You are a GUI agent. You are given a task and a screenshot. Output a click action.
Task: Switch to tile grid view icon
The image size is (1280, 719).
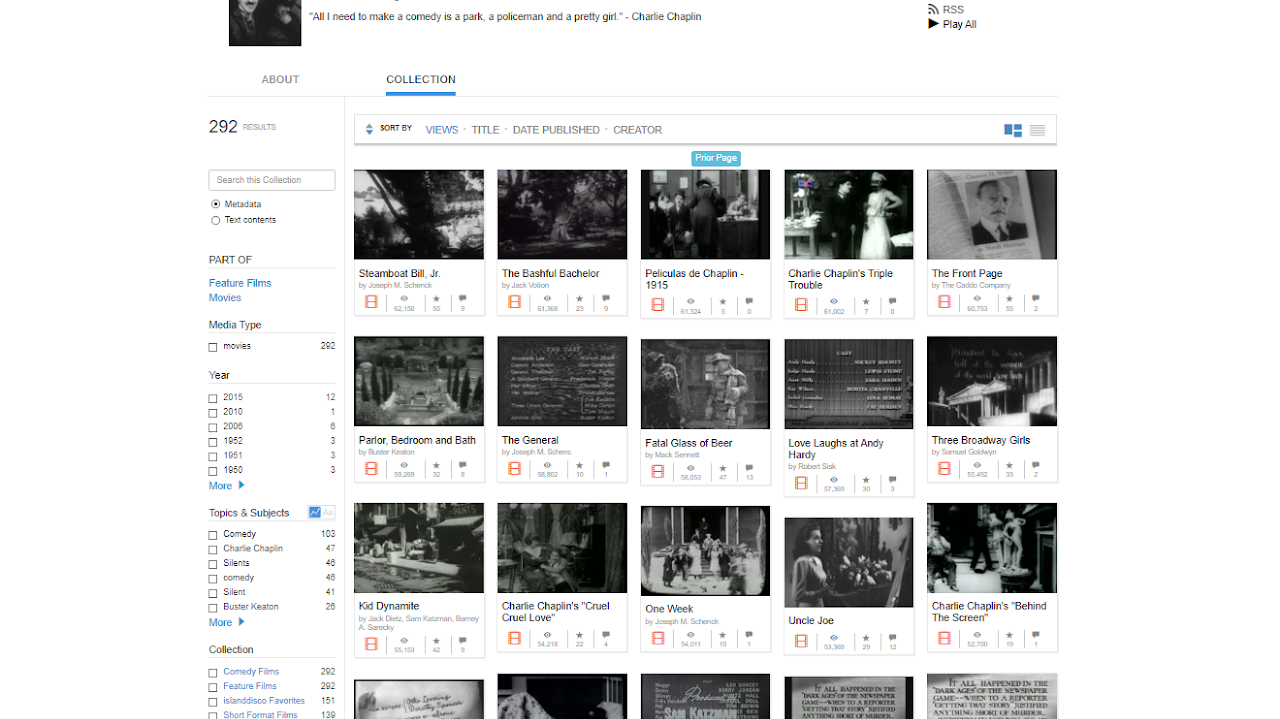[x=1012, y=130]
